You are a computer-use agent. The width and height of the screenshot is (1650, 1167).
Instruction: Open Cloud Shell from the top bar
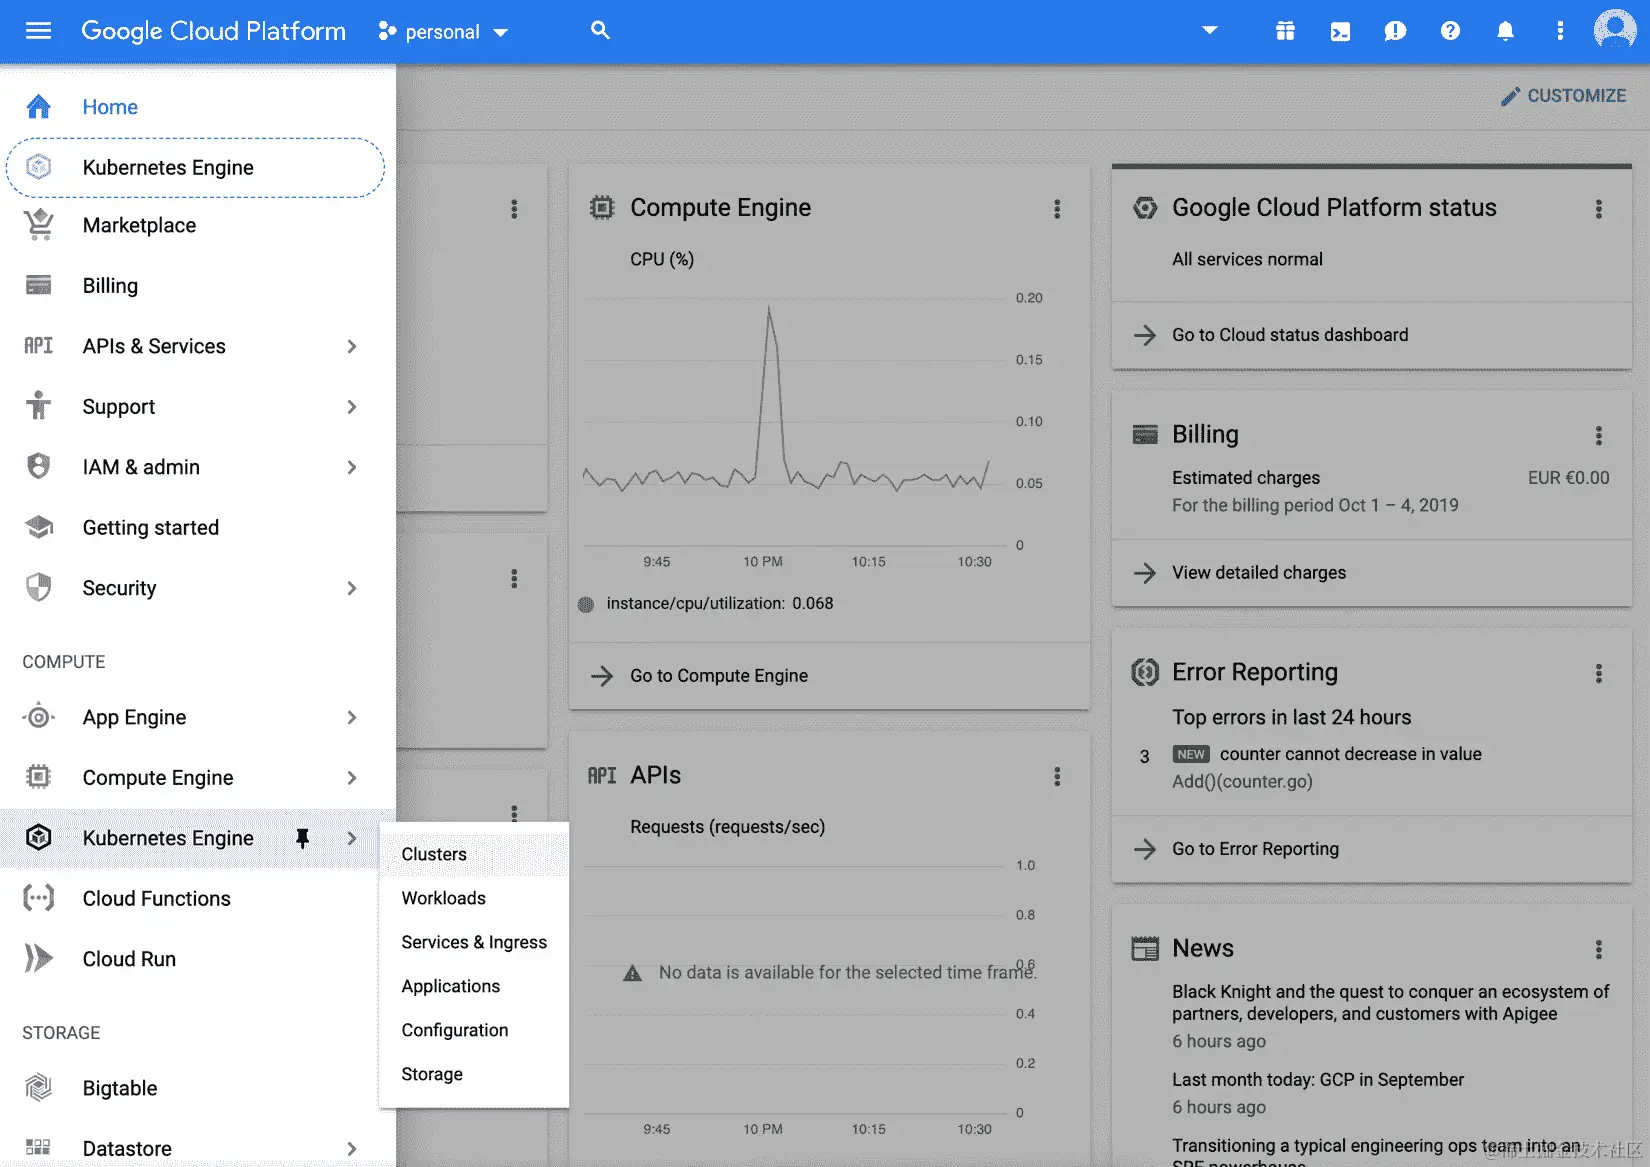1340,31
